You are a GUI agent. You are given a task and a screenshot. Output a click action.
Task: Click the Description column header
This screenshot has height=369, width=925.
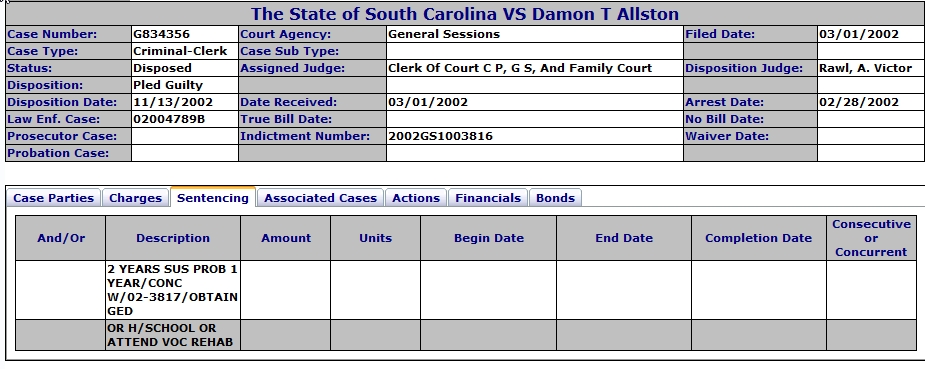coord(173,238)
